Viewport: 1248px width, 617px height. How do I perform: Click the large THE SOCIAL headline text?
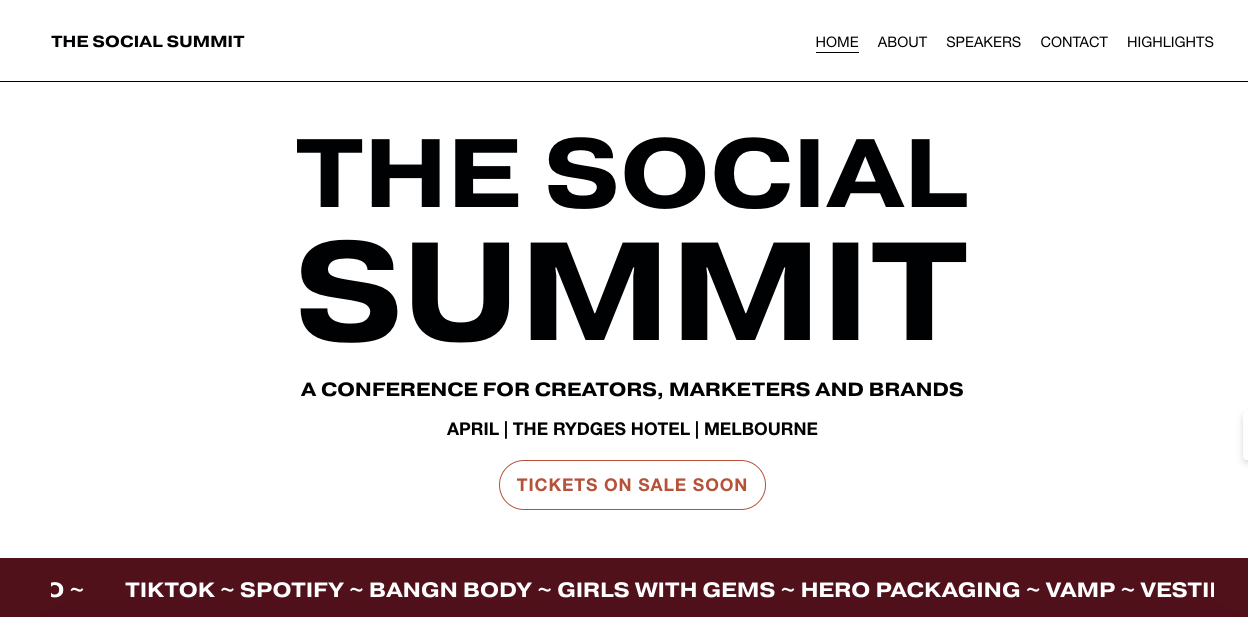(632, 173)
